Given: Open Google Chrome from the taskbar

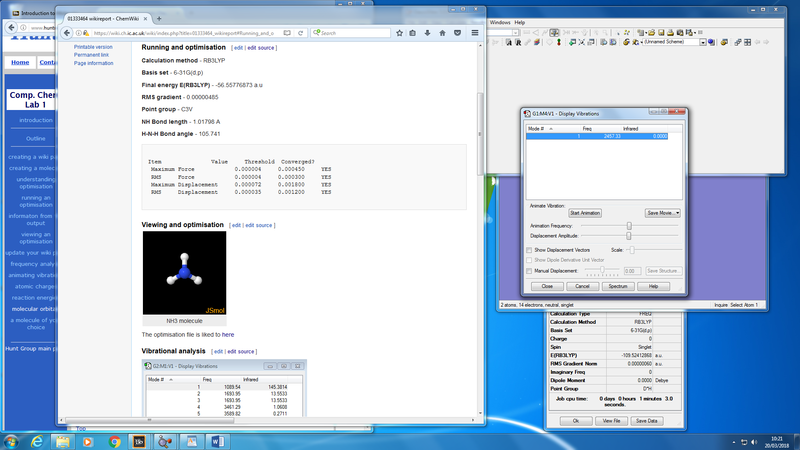Looking at the screenshot, I should [x=114, y=441].
